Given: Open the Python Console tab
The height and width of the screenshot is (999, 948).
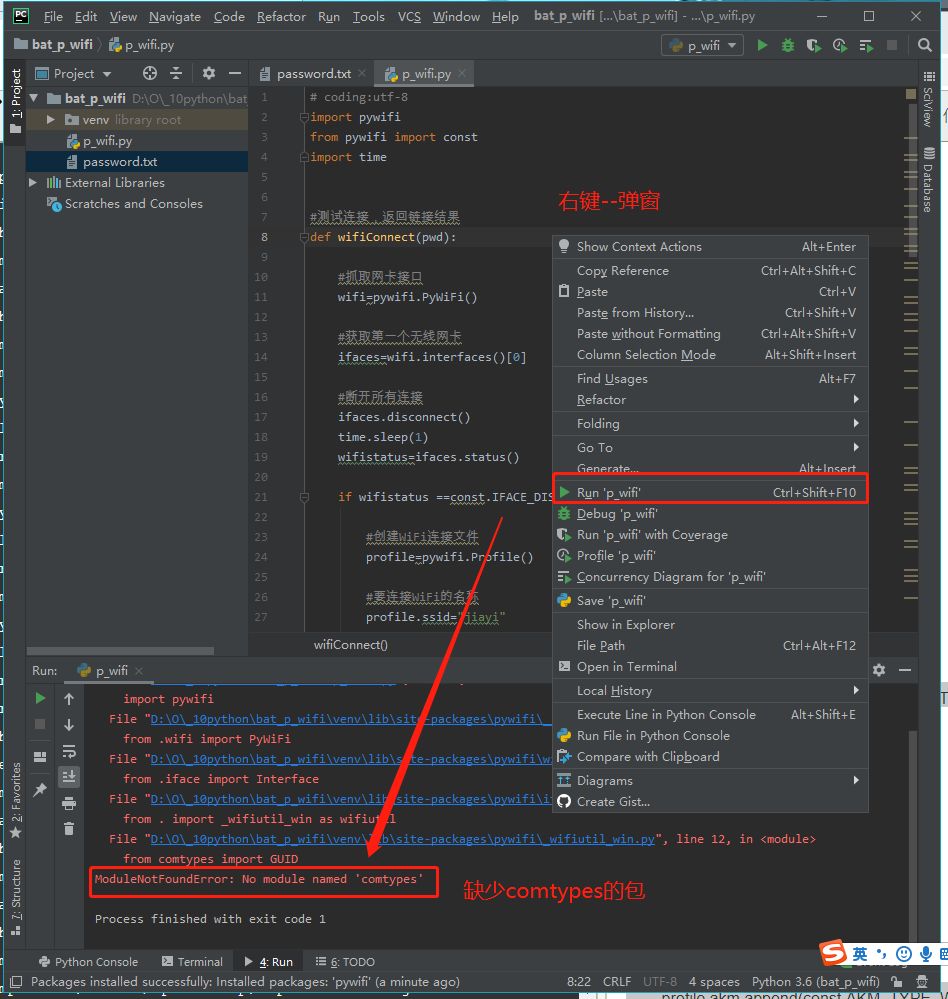Looking at the screenshot, I should pyautogui.click(x=88, y=961).
